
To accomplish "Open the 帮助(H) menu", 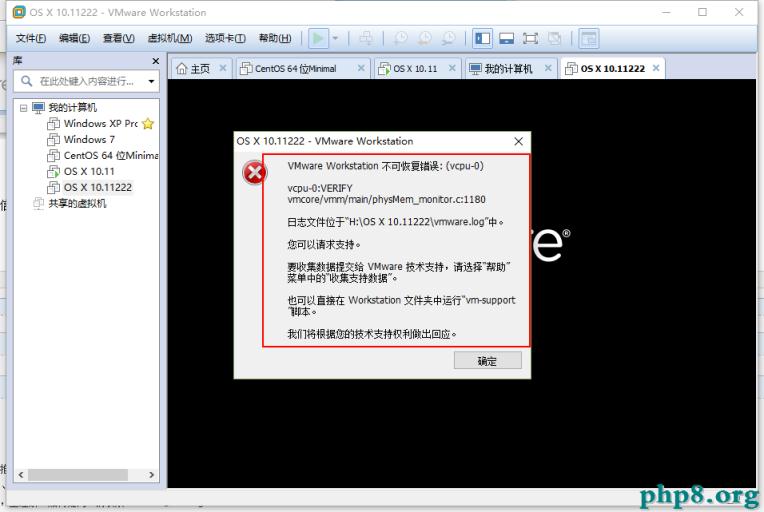I will (x=275, y=38).
